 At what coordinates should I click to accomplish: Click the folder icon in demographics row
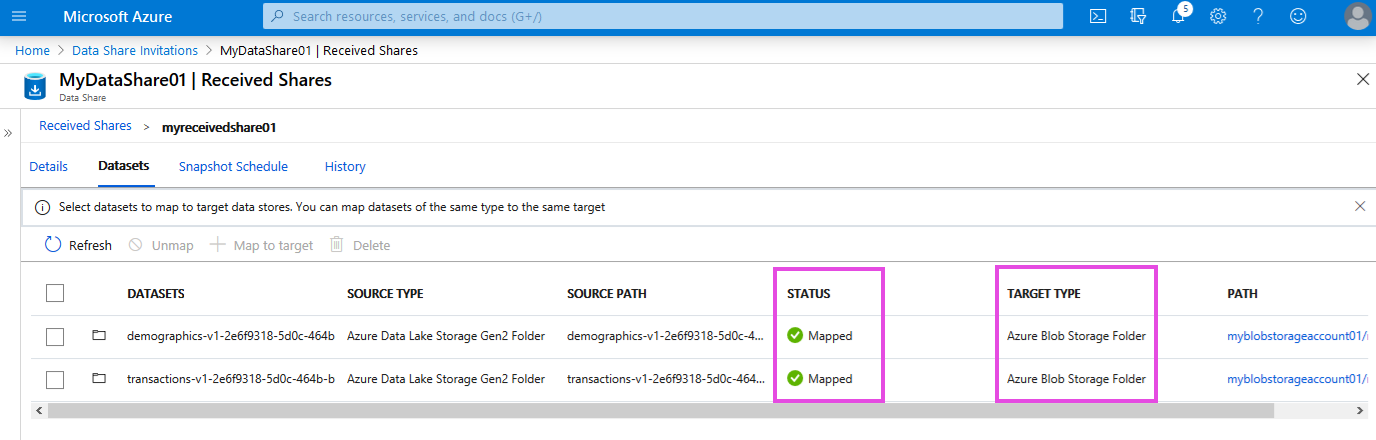99,336
